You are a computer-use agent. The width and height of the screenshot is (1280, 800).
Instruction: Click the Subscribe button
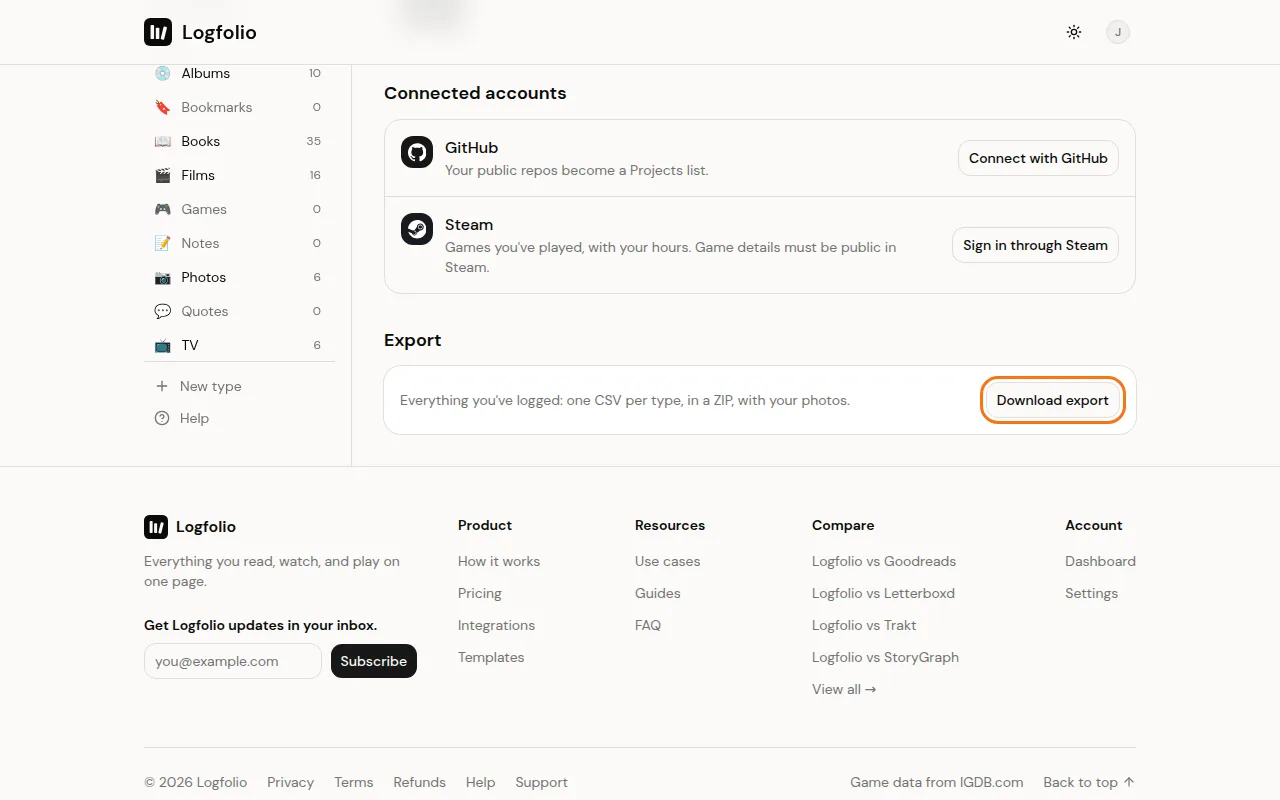(374, 661)
